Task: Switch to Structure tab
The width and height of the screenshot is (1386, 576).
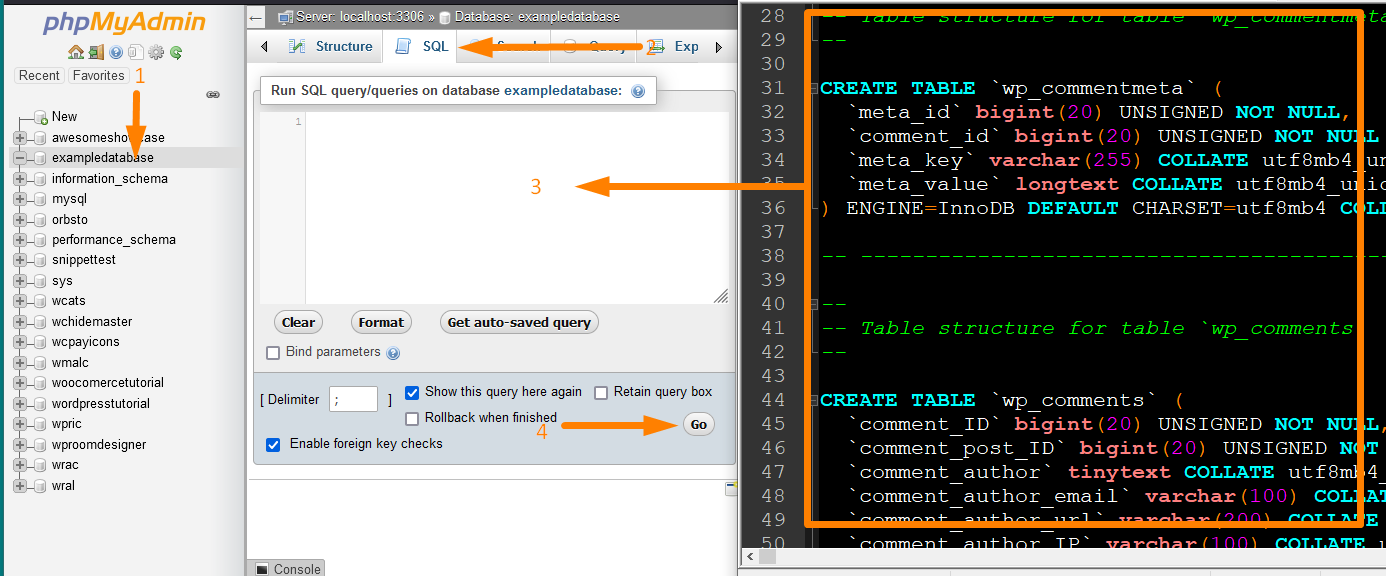Action: (x=331, y=47)
